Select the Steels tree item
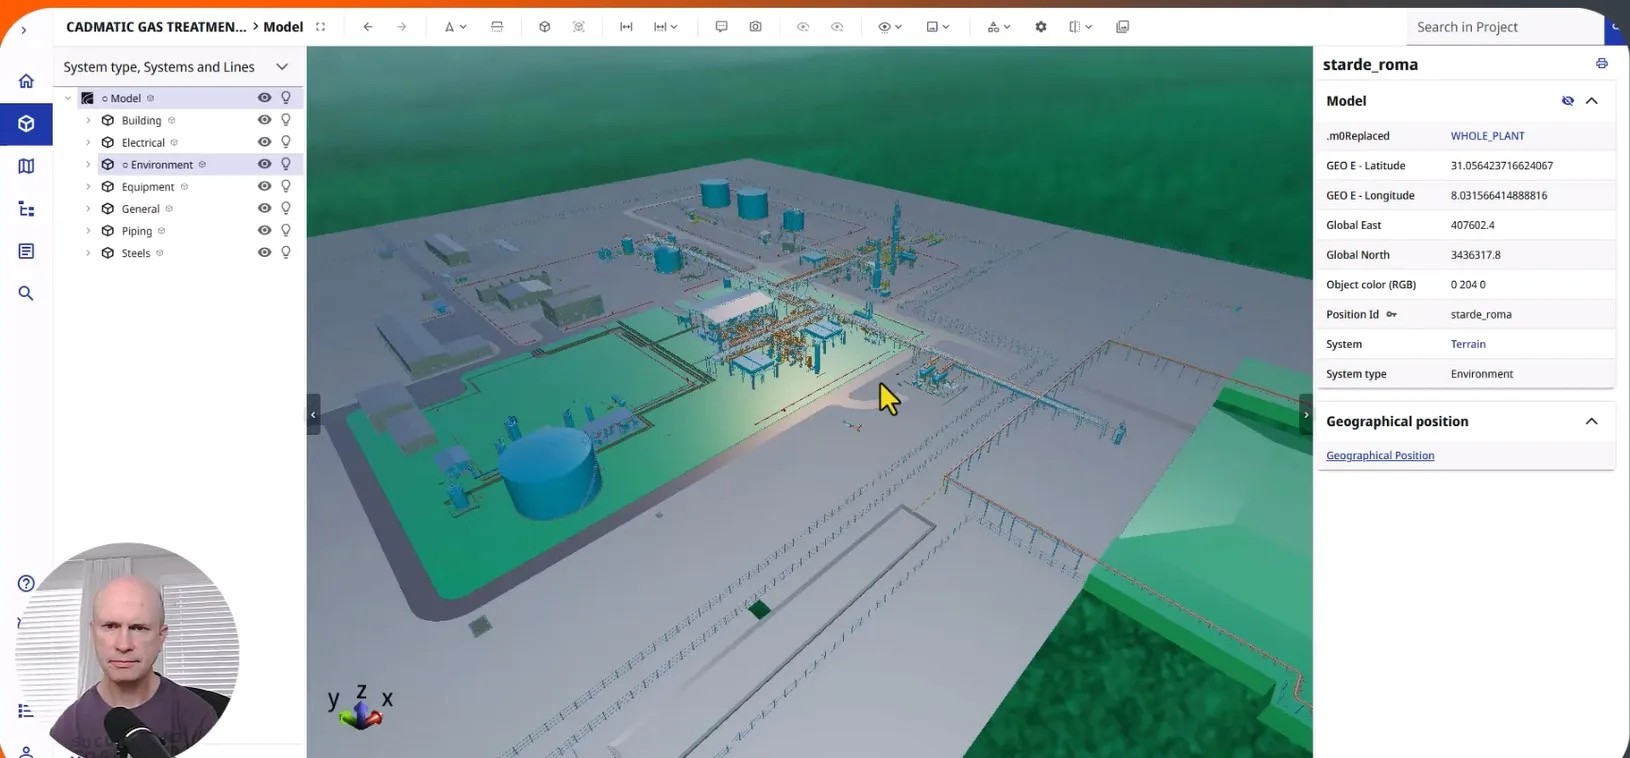Viewport: 1630px width, 758px height. 136,253
